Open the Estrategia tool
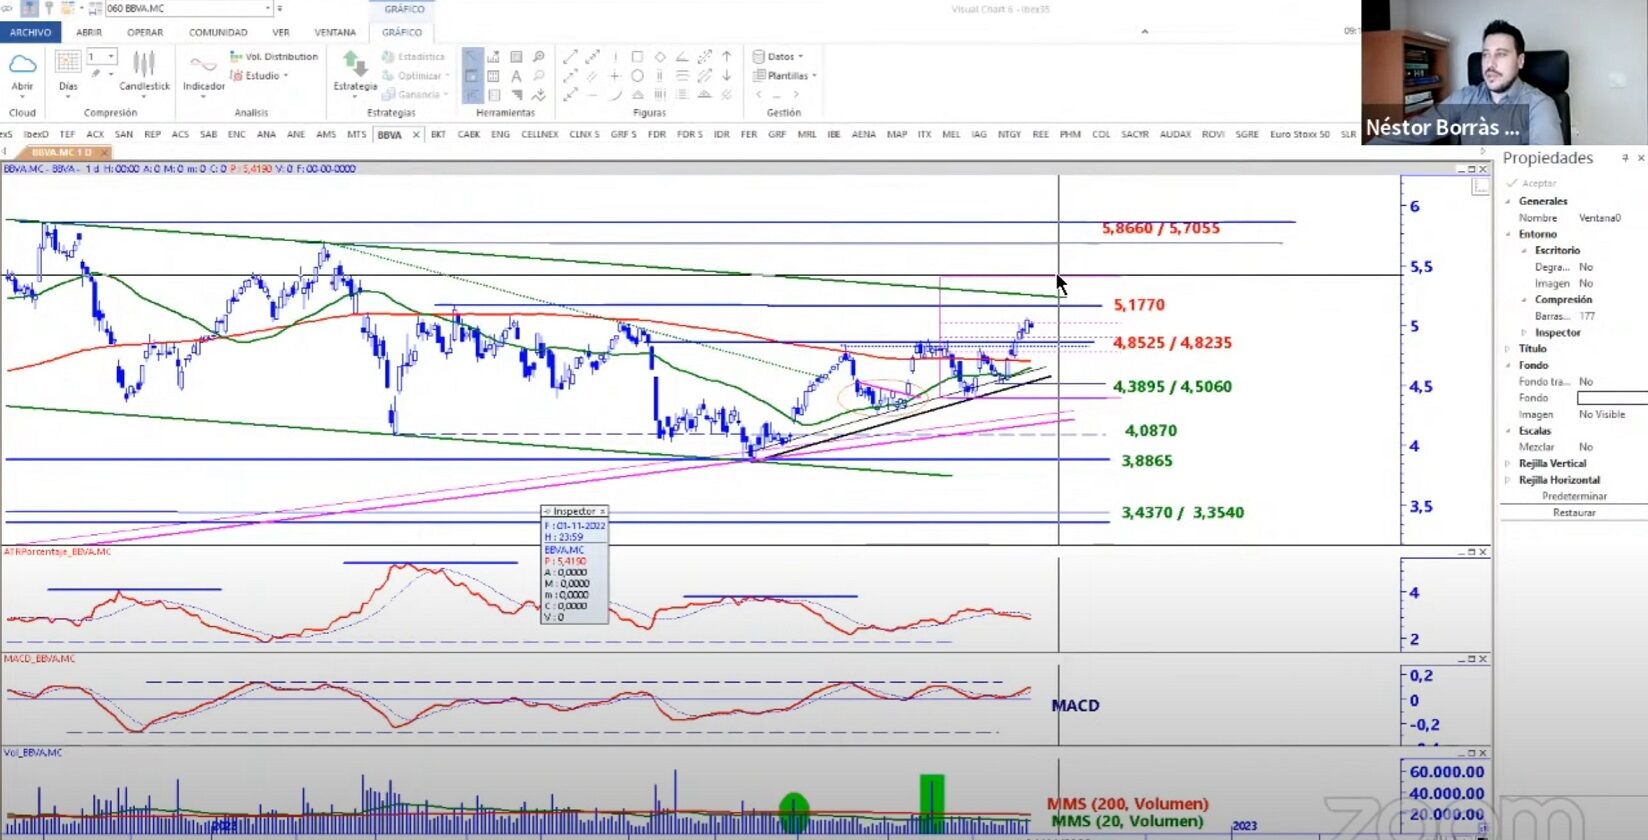This screenshot has height=840, width=1648. (355, 72)
